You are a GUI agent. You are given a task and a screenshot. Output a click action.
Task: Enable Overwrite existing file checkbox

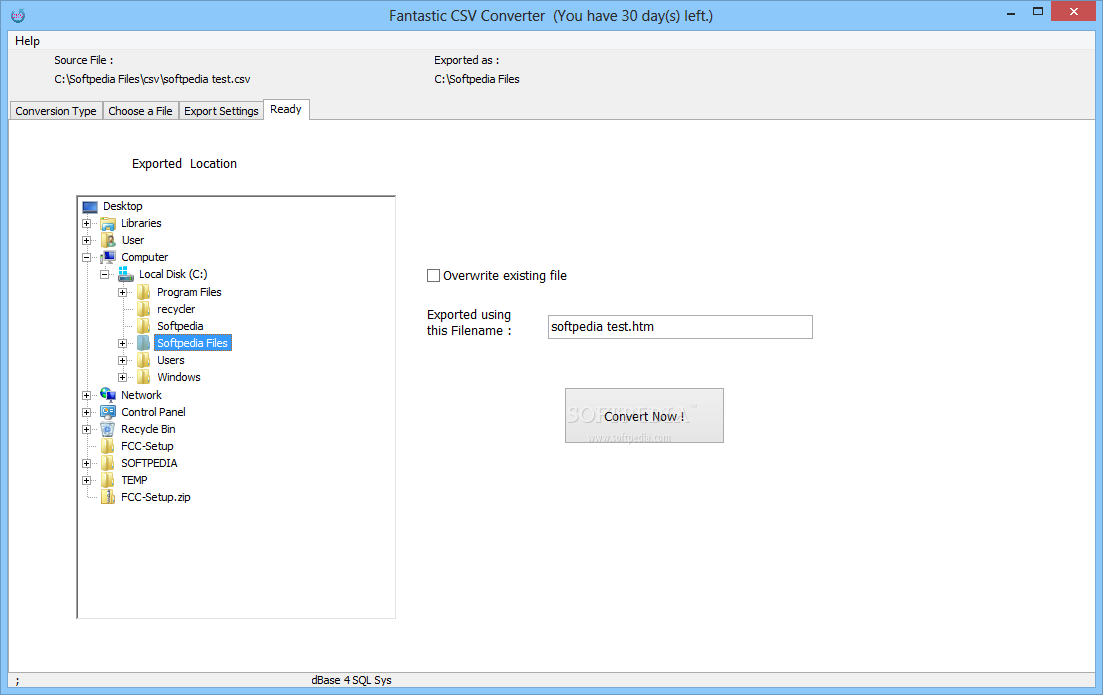(433, 276)
